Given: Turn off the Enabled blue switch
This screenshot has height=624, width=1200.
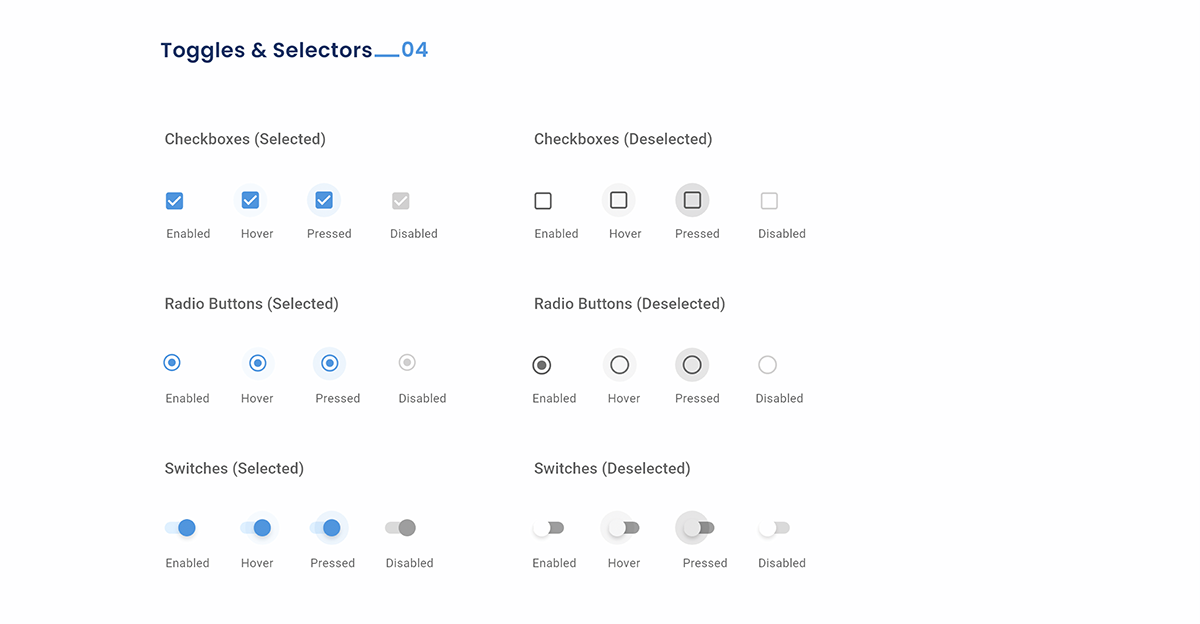Looking at the screenshot, I should click(180, 528).
